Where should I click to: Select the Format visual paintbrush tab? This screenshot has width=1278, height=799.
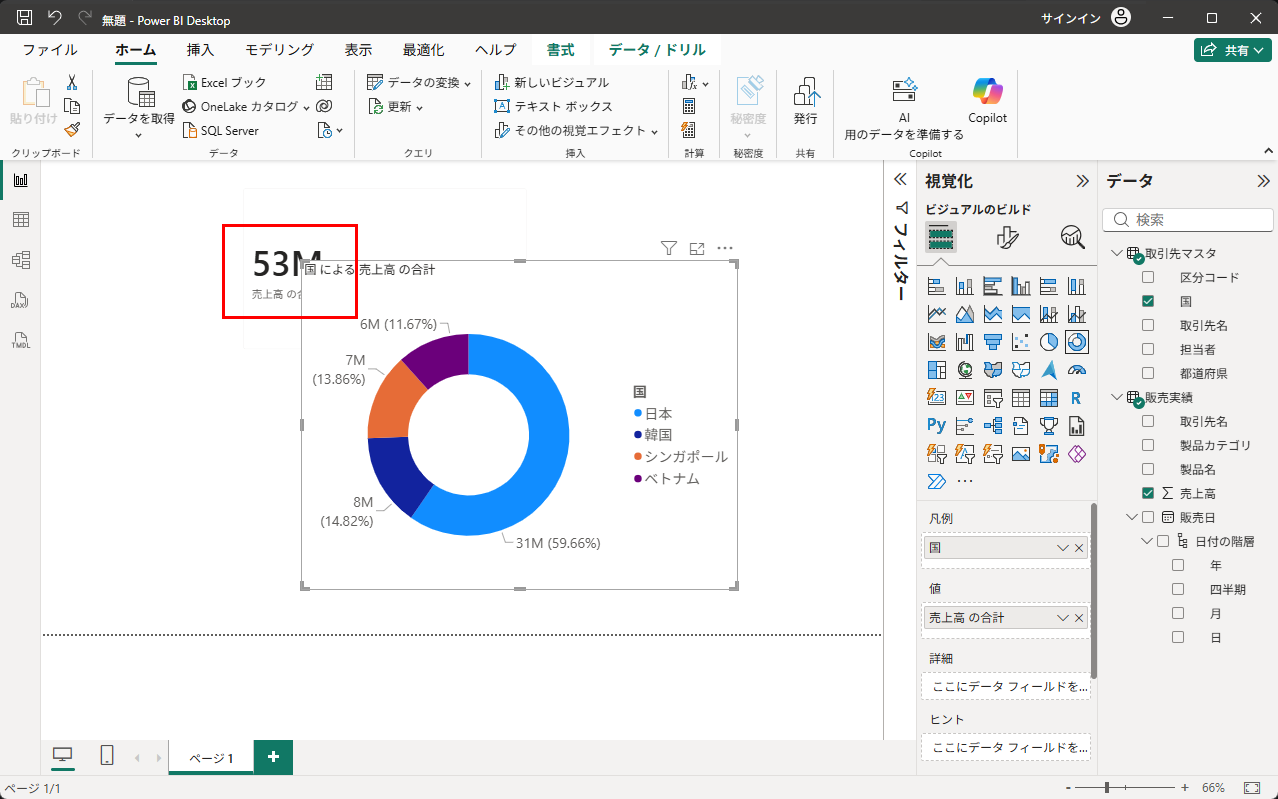coord(1007,237)
